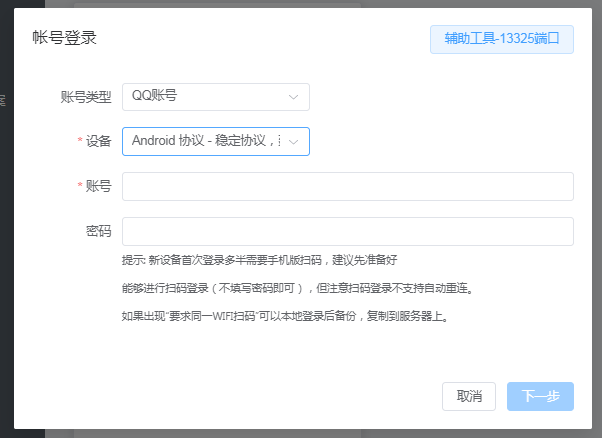This screenshot has height=438, width=602.
Task: Focus the 密码 input field
Action: click(x=347, y=232)
